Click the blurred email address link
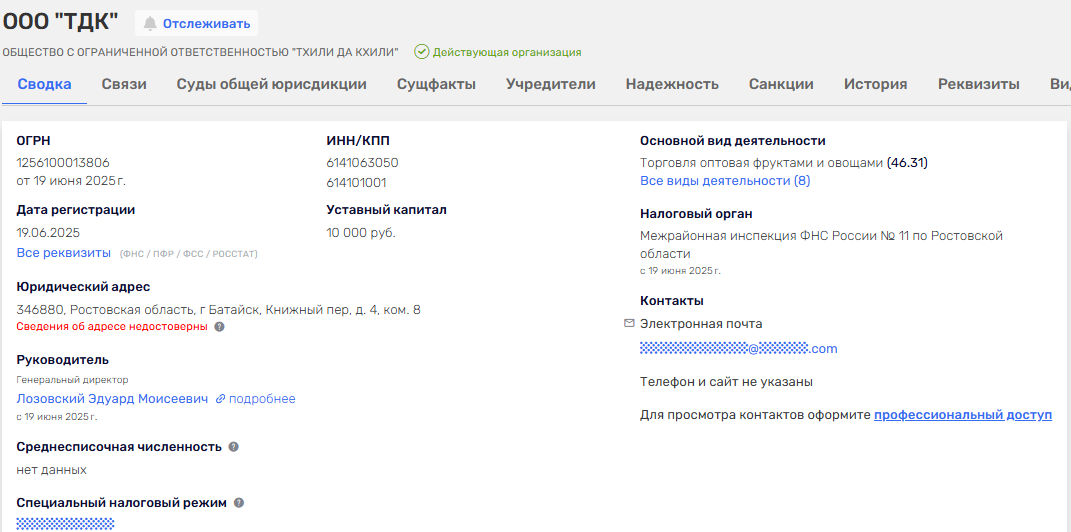The image size is (1071, 532). tap(738, 349)
